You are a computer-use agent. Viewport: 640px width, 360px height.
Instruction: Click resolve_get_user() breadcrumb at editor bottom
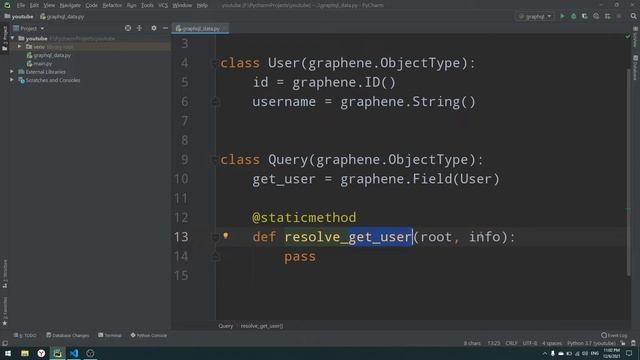pyautogui.click(x=262, y=326)
